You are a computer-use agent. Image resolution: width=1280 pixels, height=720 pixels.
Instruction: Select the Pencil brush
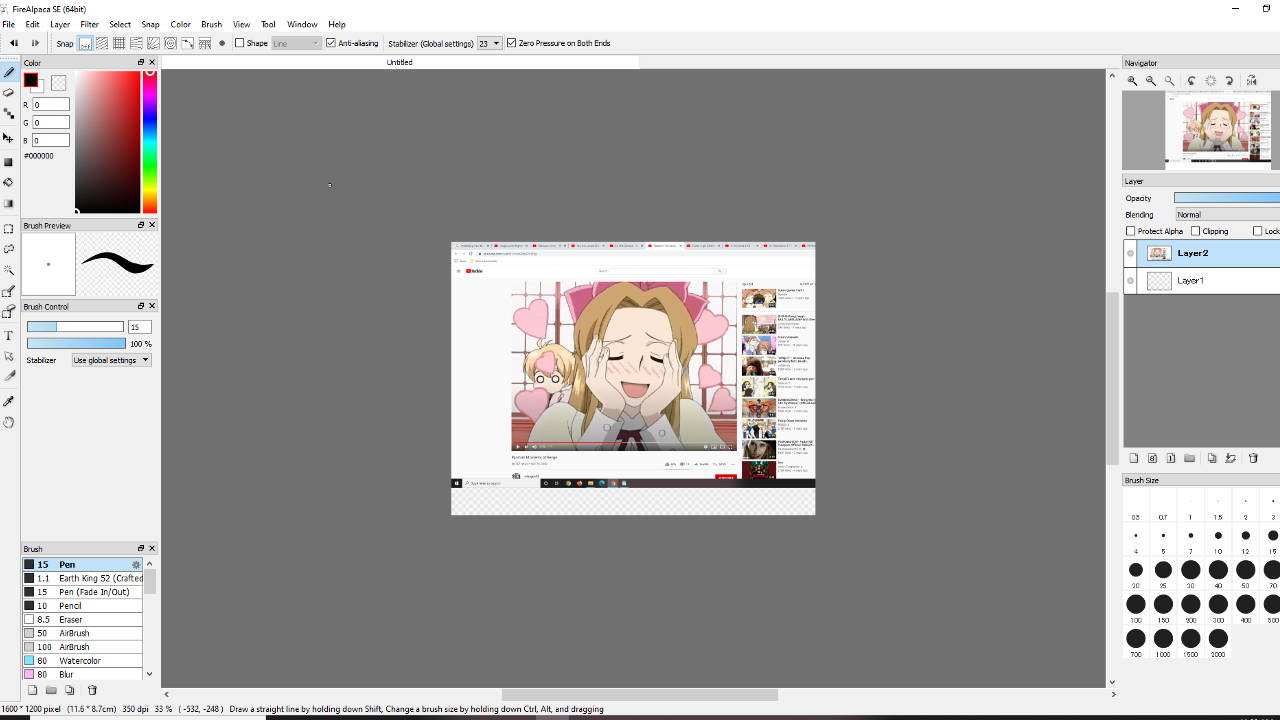[82, 606]
